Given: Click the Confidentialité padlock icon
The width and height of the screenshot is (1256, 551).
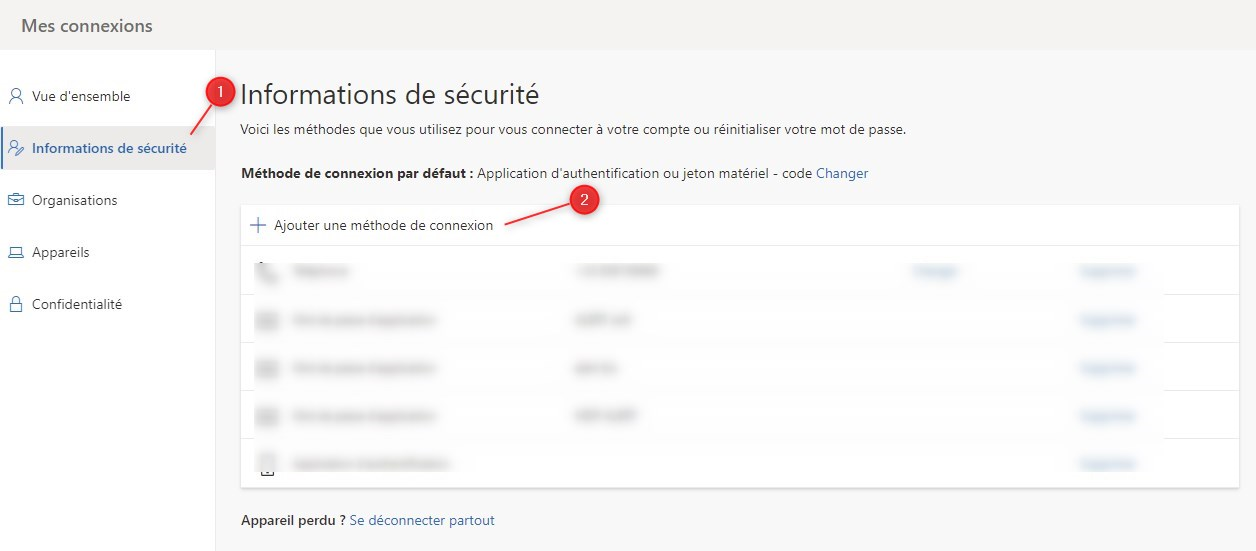Looking at the screenshot, I should 15,305.
